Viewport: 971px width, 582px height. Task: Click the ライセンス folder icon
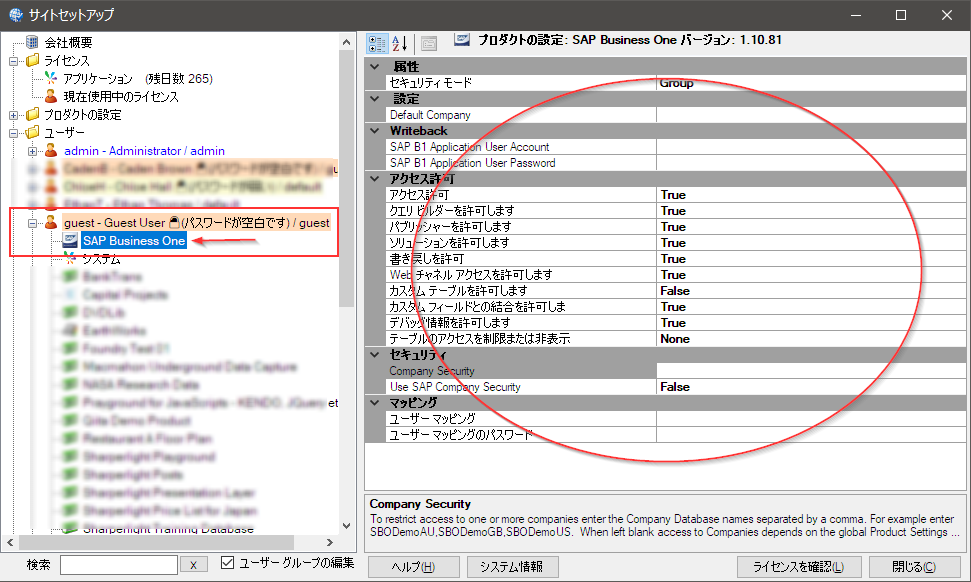(x=33, y=60)
